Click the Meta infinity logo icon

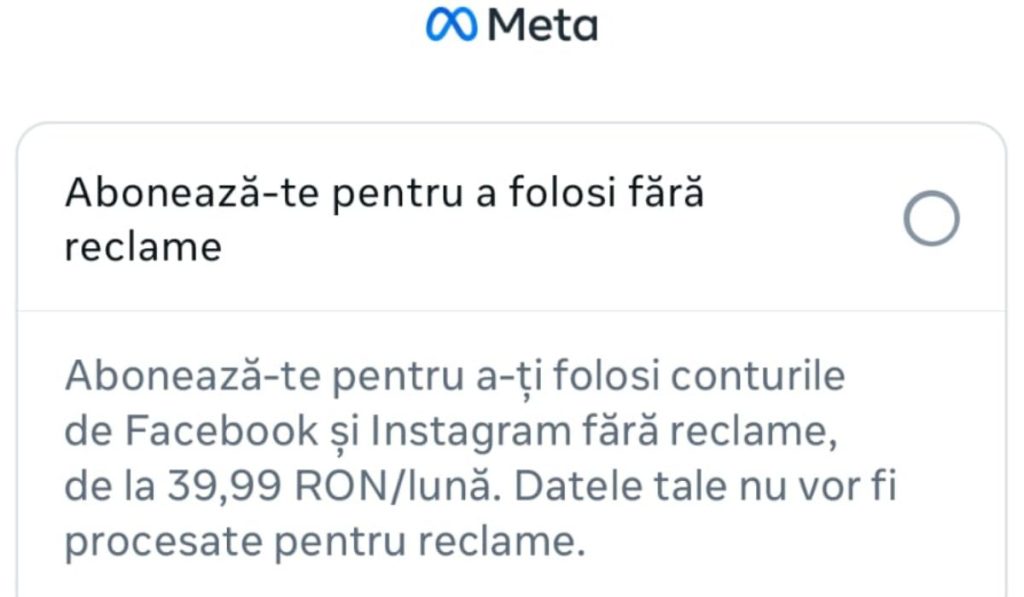451,25
